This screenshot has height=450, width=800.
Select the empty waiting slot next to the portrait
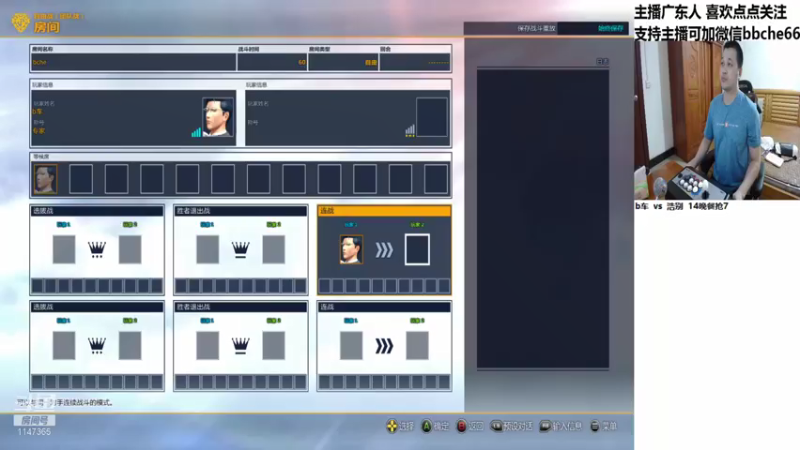tap(81, 179)
